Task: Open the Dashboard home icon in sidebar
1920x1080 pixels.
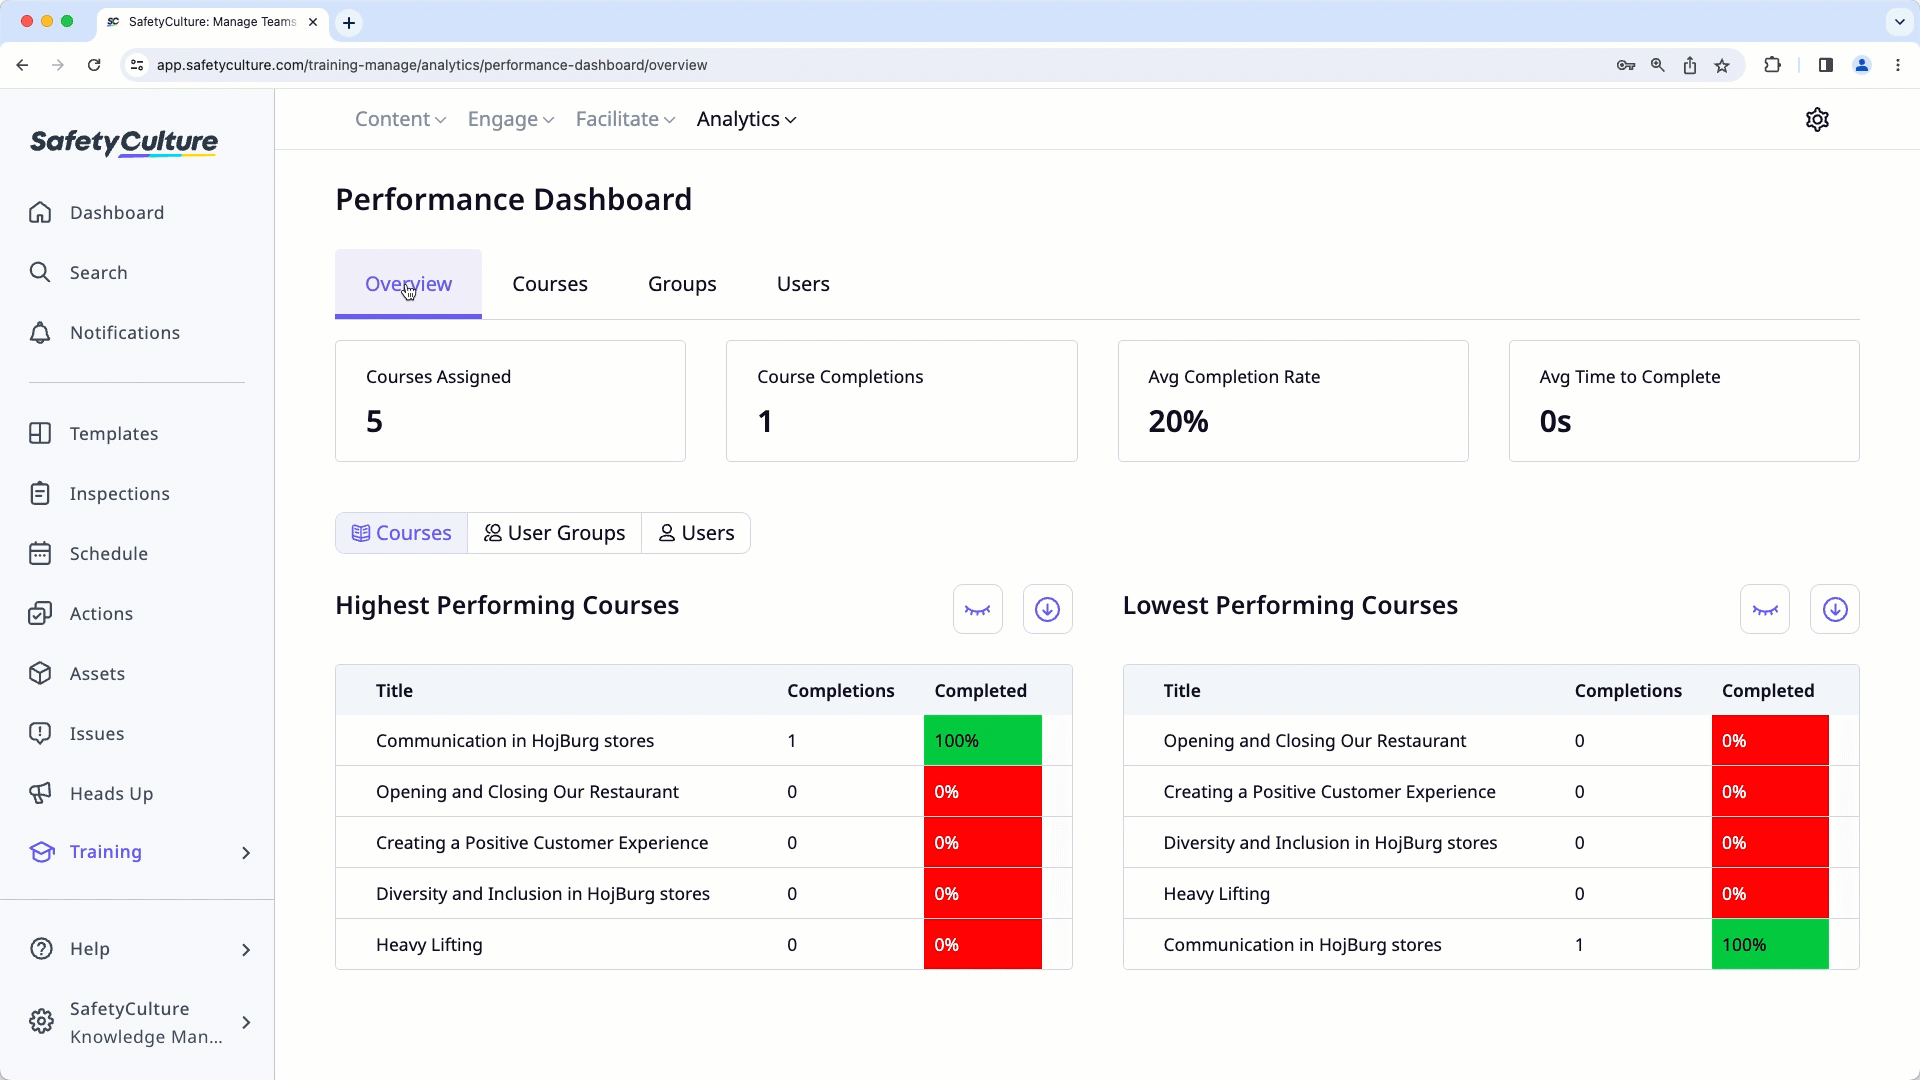Action: tap(40, 212)
